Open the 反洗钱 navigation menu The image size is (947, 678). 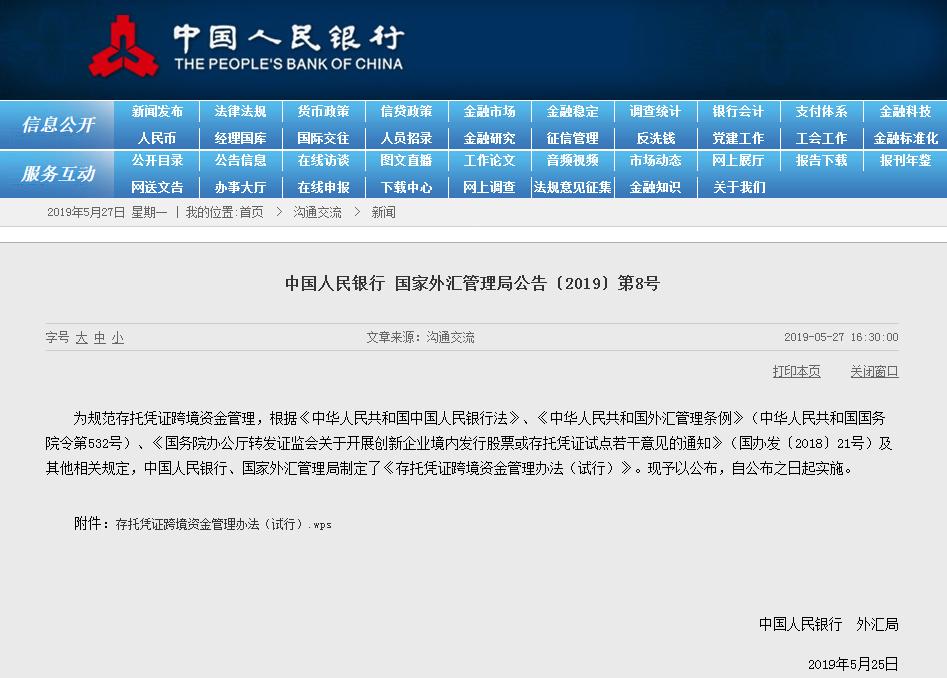655,138
